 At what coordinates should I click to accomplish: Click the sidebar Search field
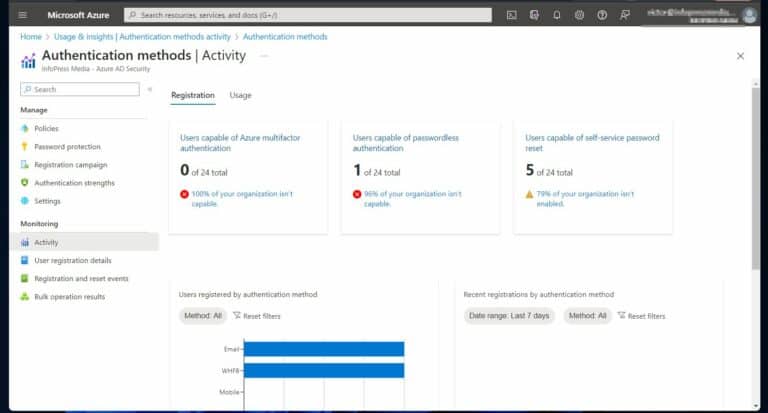tap(80, 89)
